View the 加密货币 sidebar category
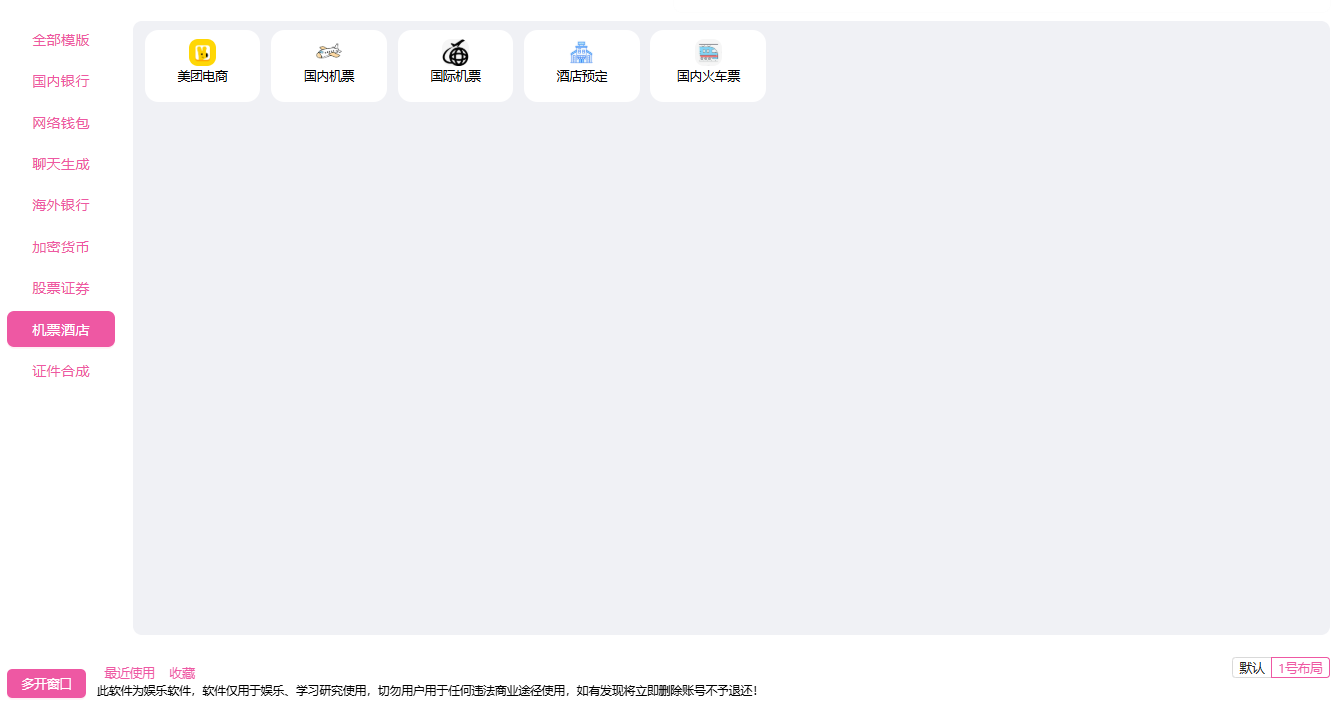This screenshot has height=703, width=1341. (x=61, y=247)
